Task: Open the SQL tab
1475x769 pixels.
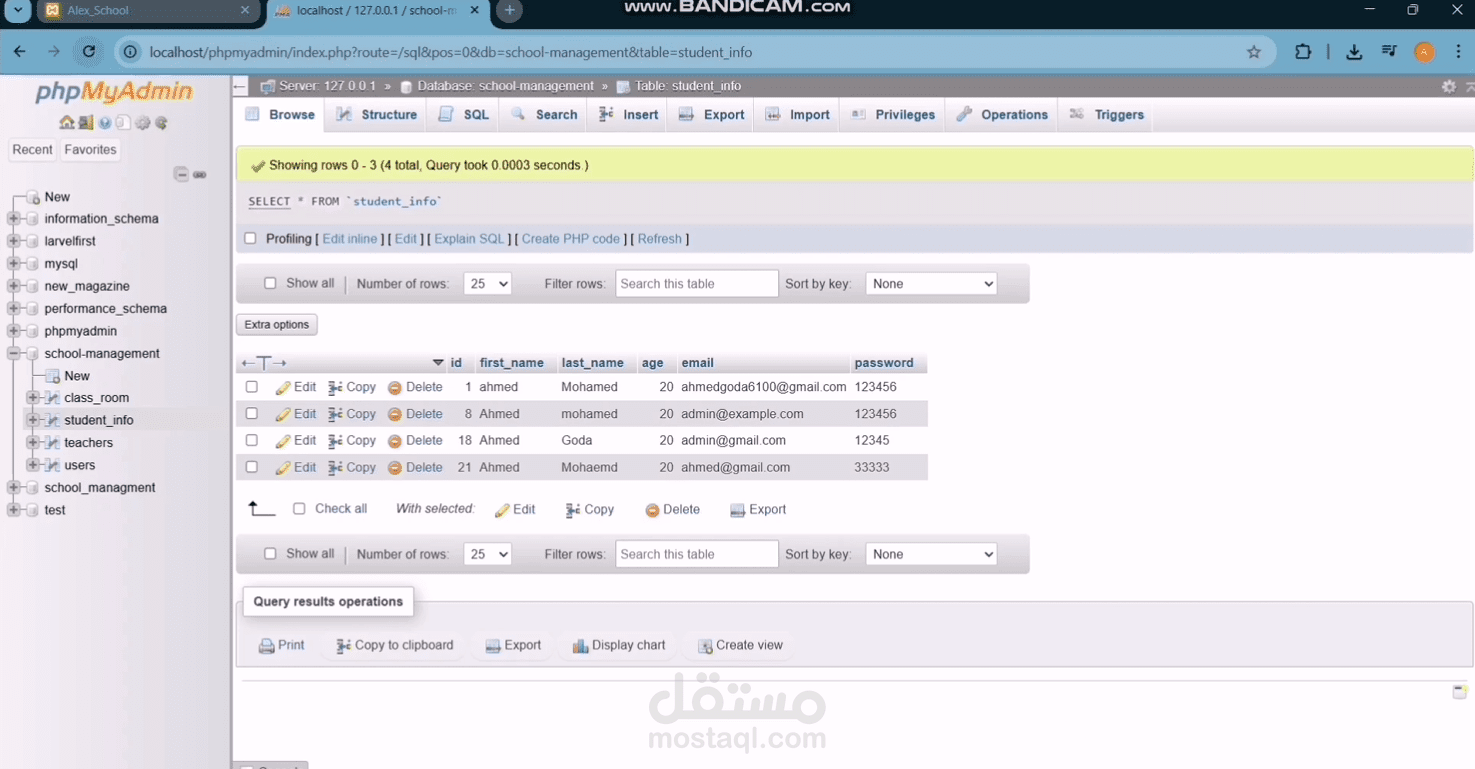Action: (x=464, y=115)
